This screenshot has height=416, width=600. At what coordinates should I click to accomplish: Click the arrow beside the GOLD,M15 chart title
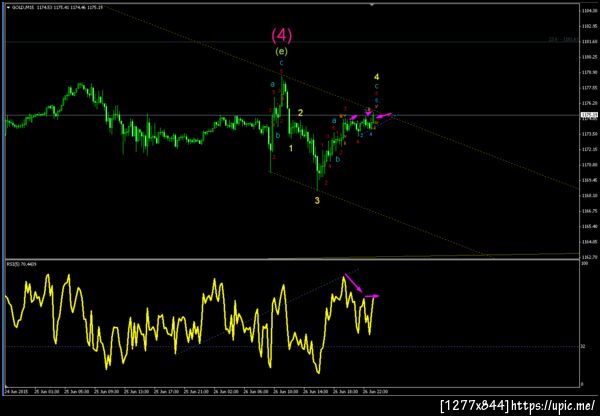coord(9,7)
